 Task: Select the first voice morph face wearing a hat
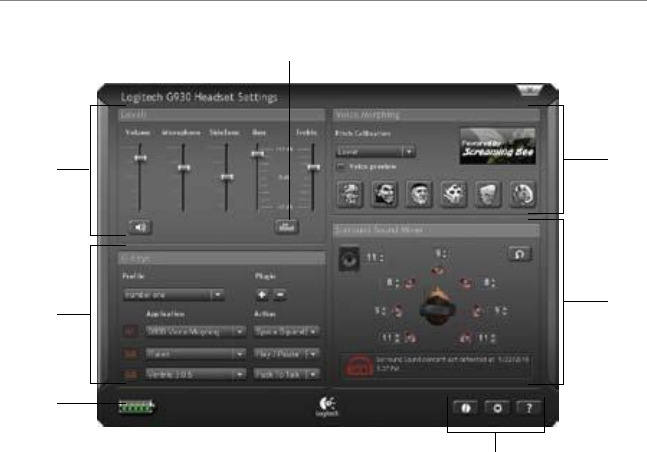click(x=350, y=194)
